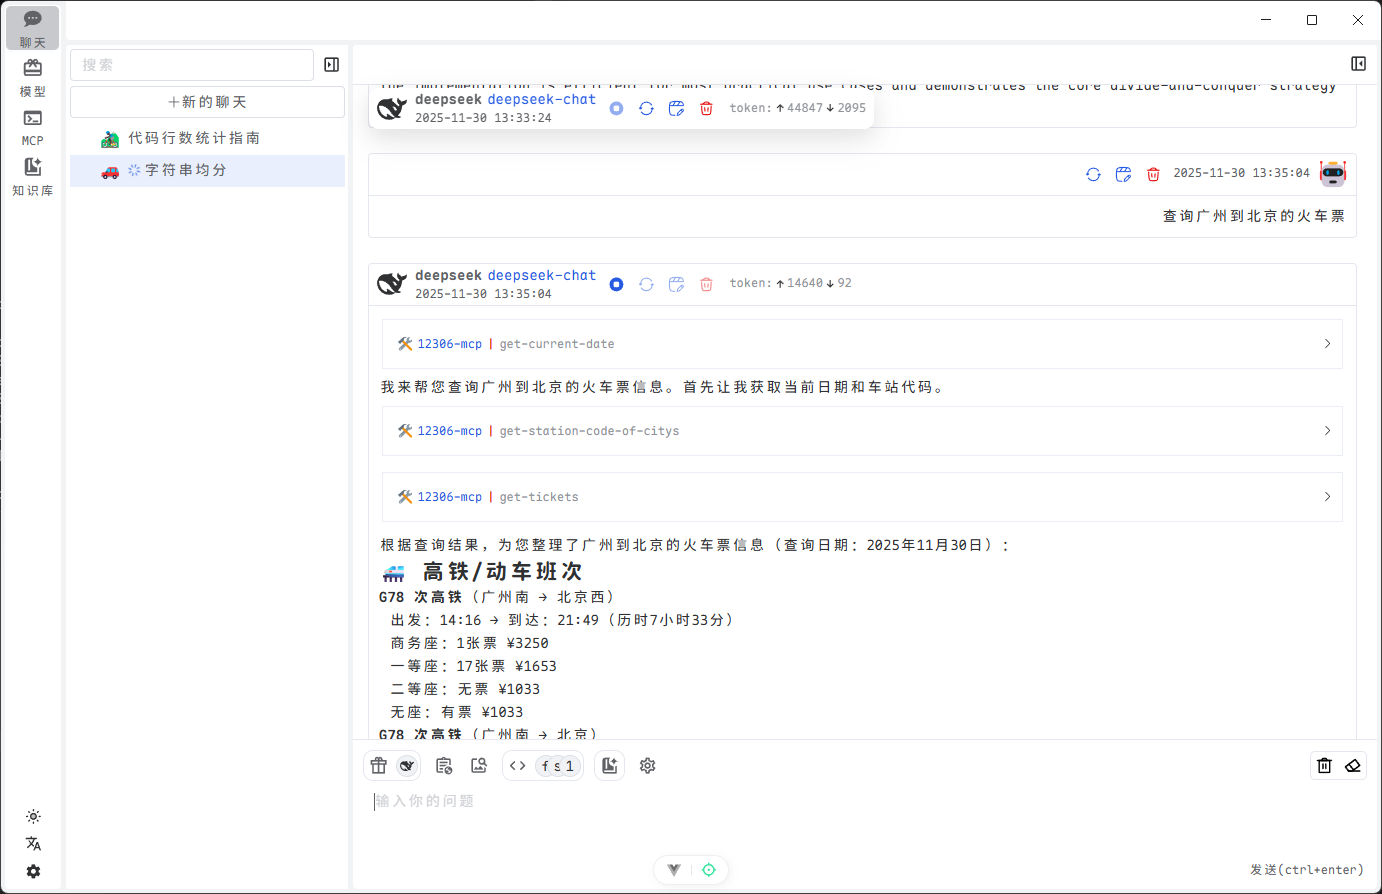Regenerate the 13:35:04 deepseek reply
Screen dimensions: 1382x894
pyautogui.click(x=646, y=284)
